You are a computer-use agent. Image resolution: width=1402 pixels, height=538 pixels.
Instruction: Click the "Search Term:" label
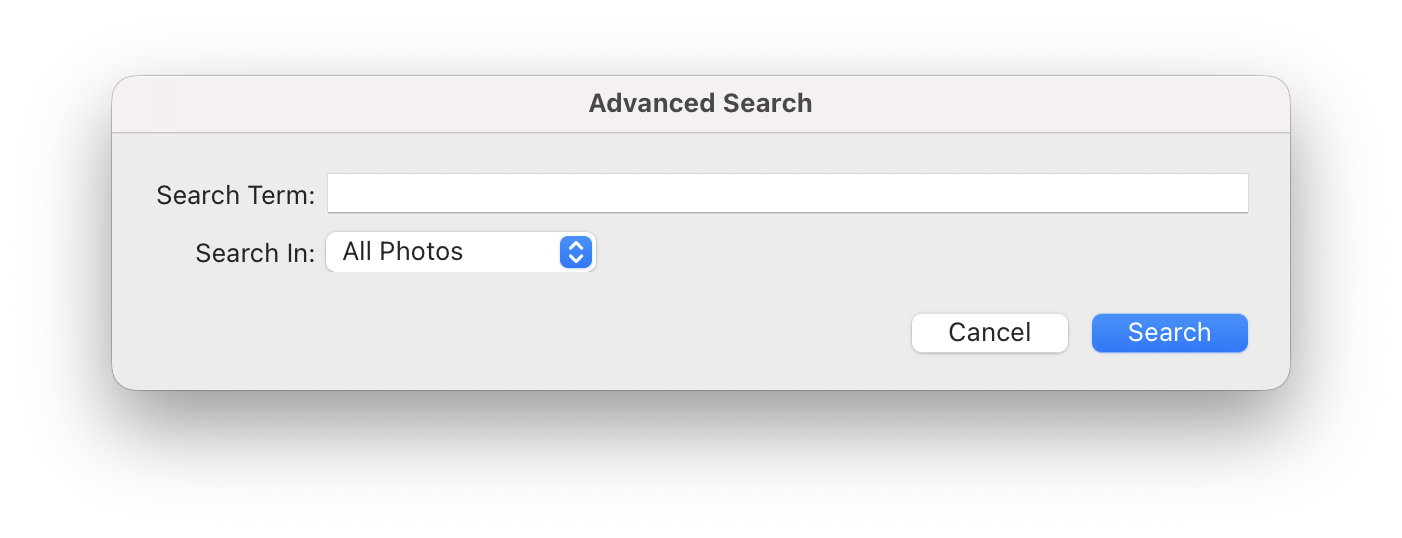[x=235, y=195]
